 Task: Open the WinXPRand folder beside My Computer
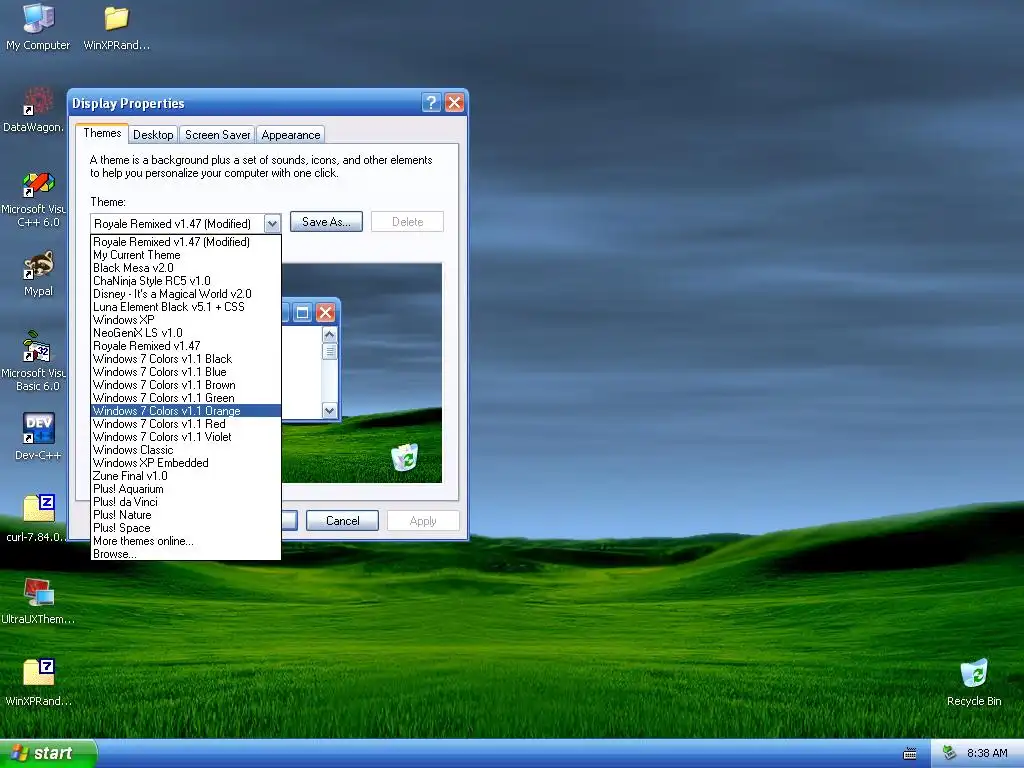(x=116, y=26)
